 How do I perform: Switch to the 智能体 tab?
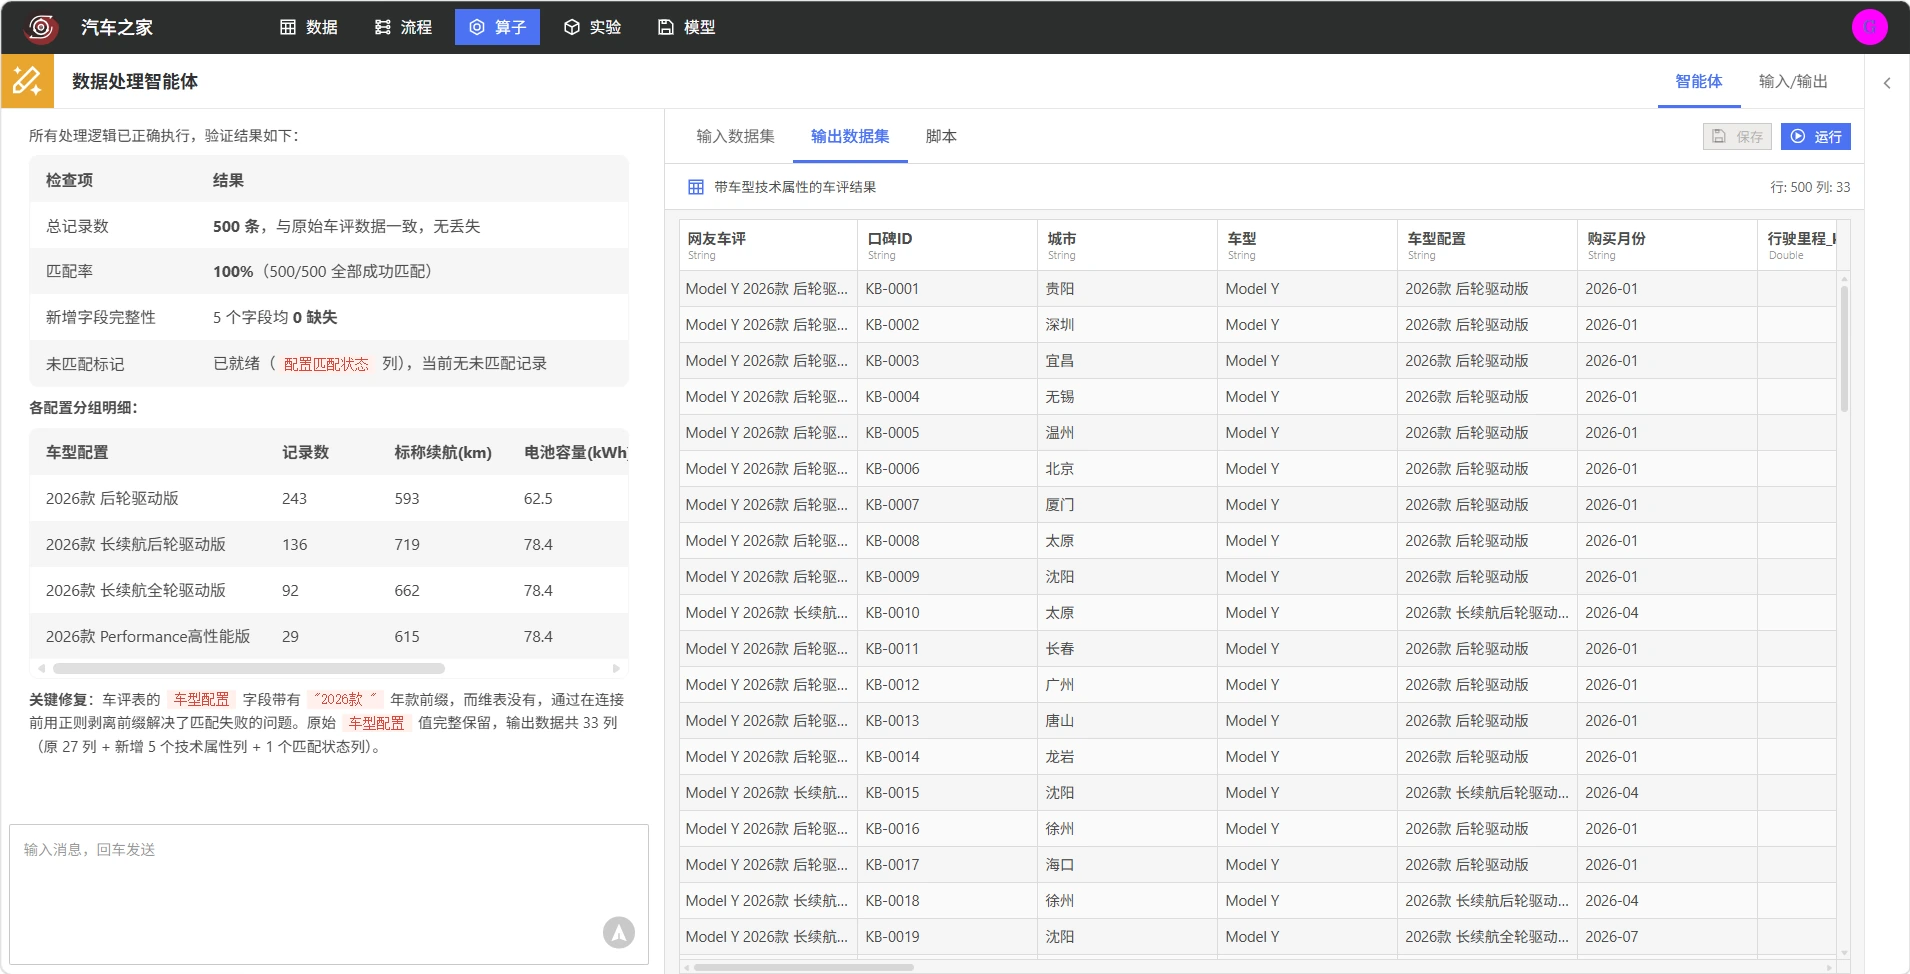coord(1698,81)
